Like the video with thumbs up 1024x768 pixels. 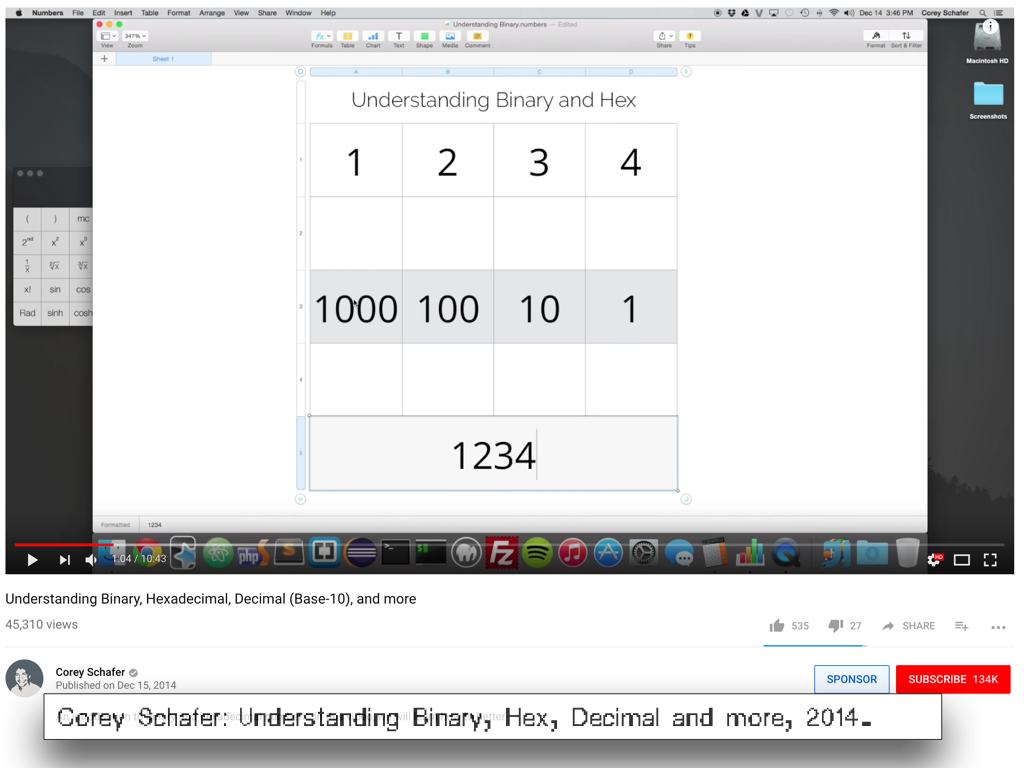[777, 626]
